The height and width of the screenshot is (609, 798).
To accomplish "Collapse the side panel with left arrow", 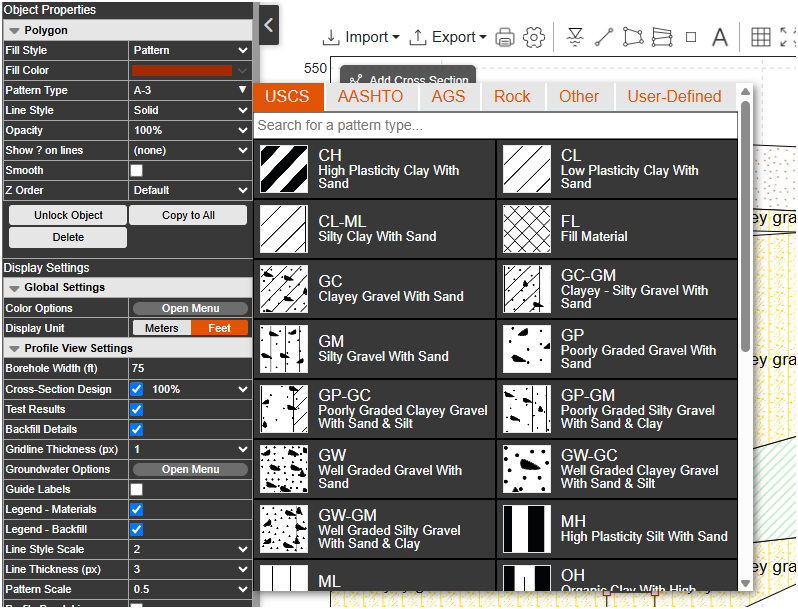I will [x=269, y=25].
